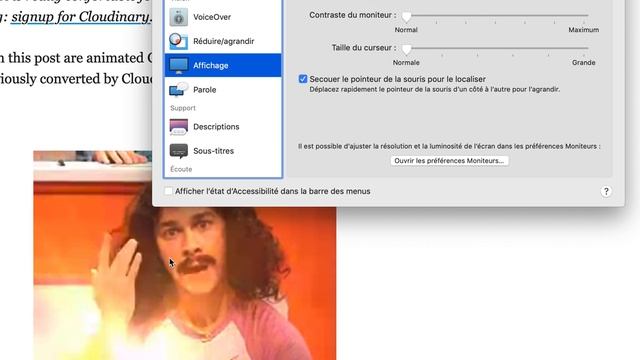Screen dimensions: 640x360
Task: Open the VoiceOver accessibility settings
Action: click(x=223, y=17)
